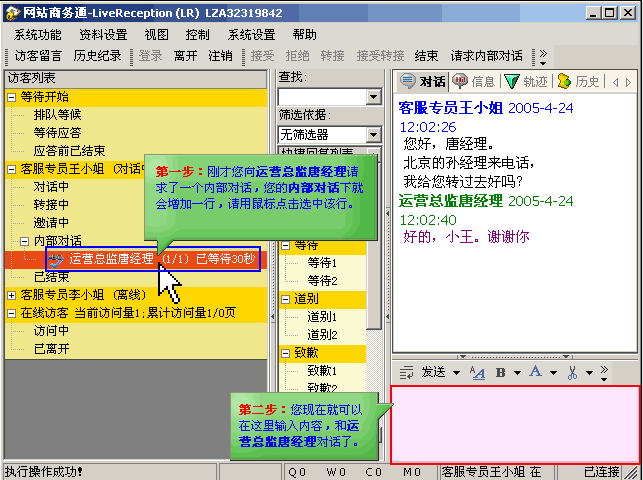Click the font color A icon
The width and height of the screenshot is (643, 480).
537,372
